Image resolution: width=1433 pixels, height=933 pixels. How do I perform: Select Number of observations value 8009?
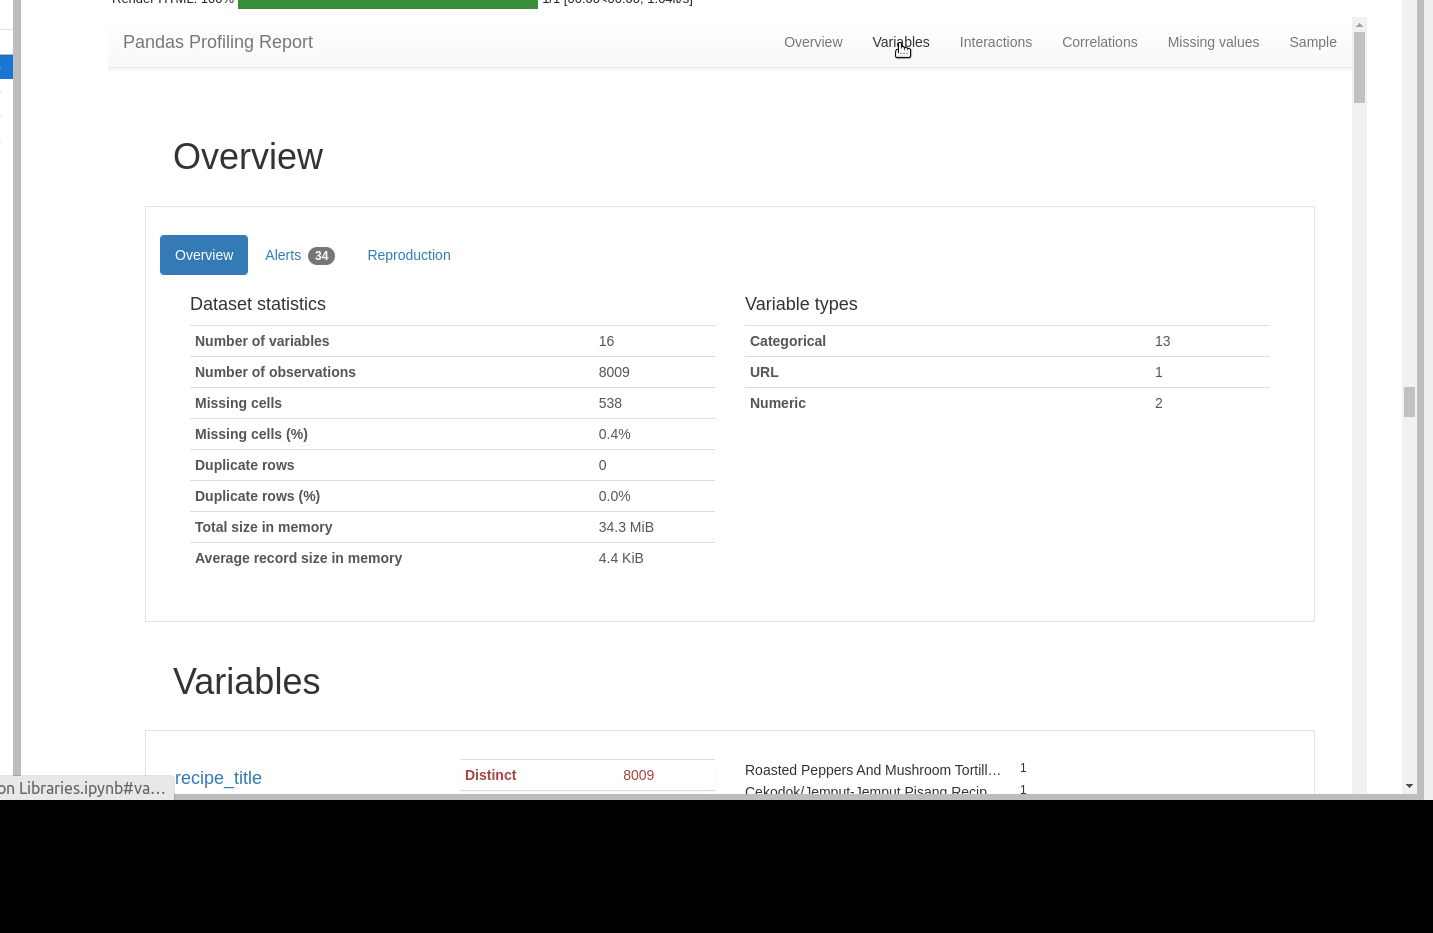pyautogui.click(x=614, y=372)
